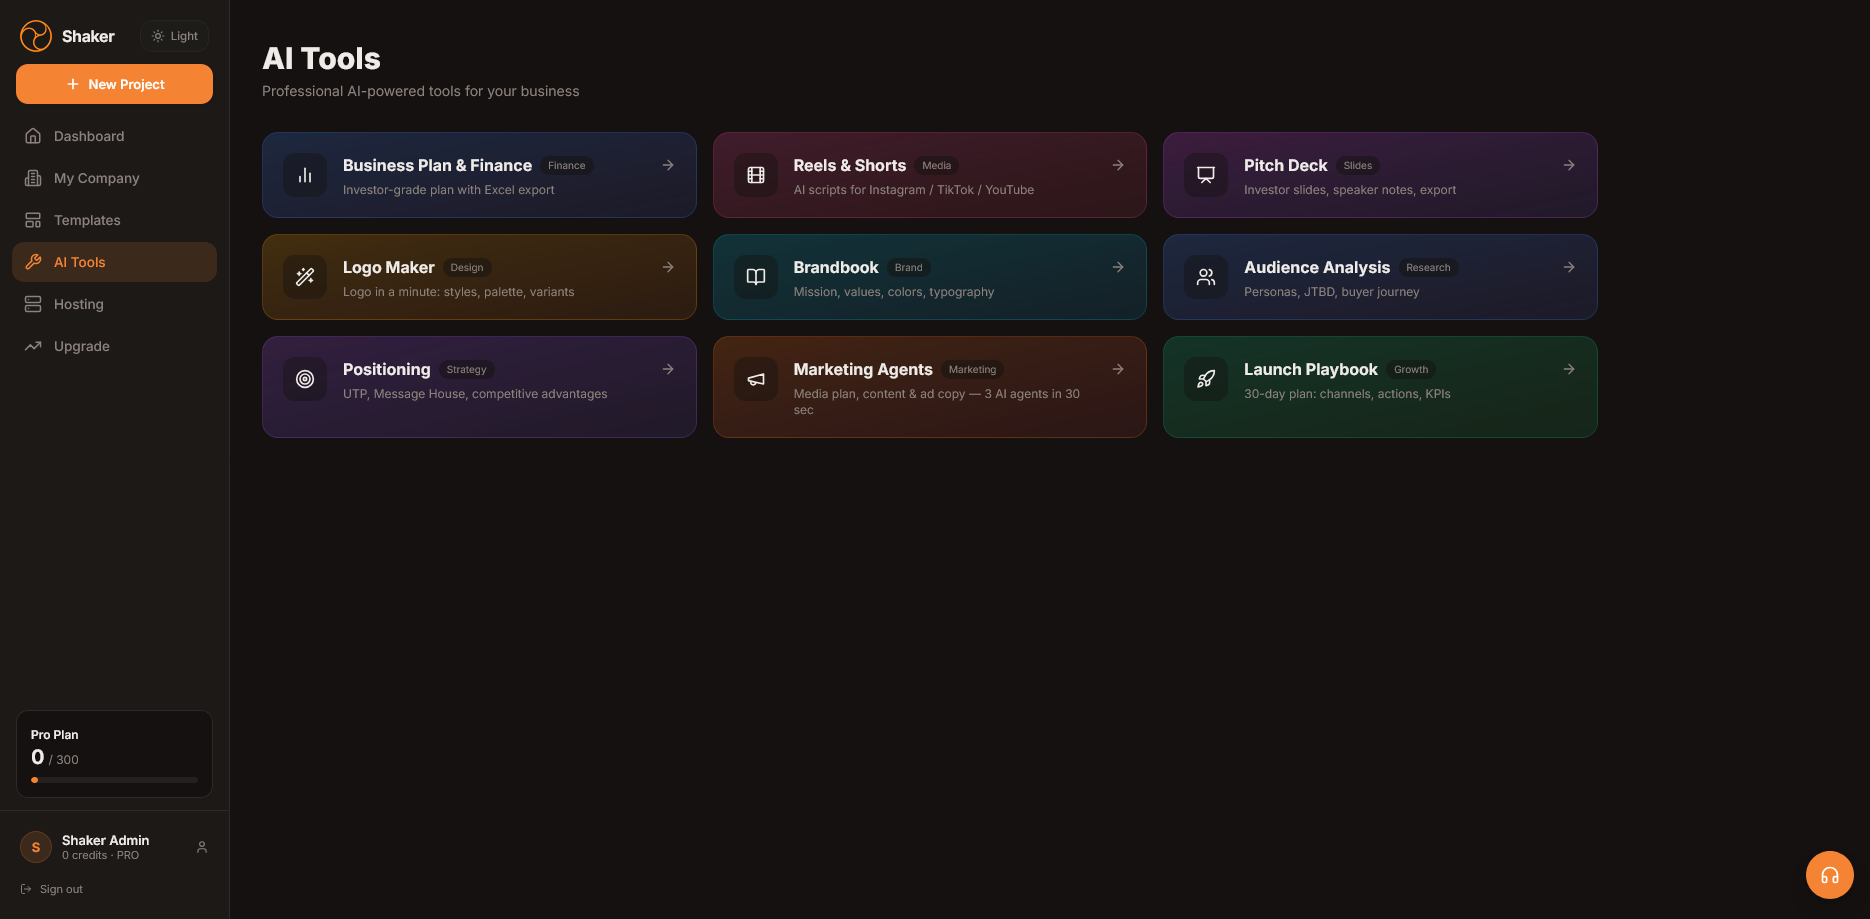Click arrow on Logo Maker card

pos(668,267)
